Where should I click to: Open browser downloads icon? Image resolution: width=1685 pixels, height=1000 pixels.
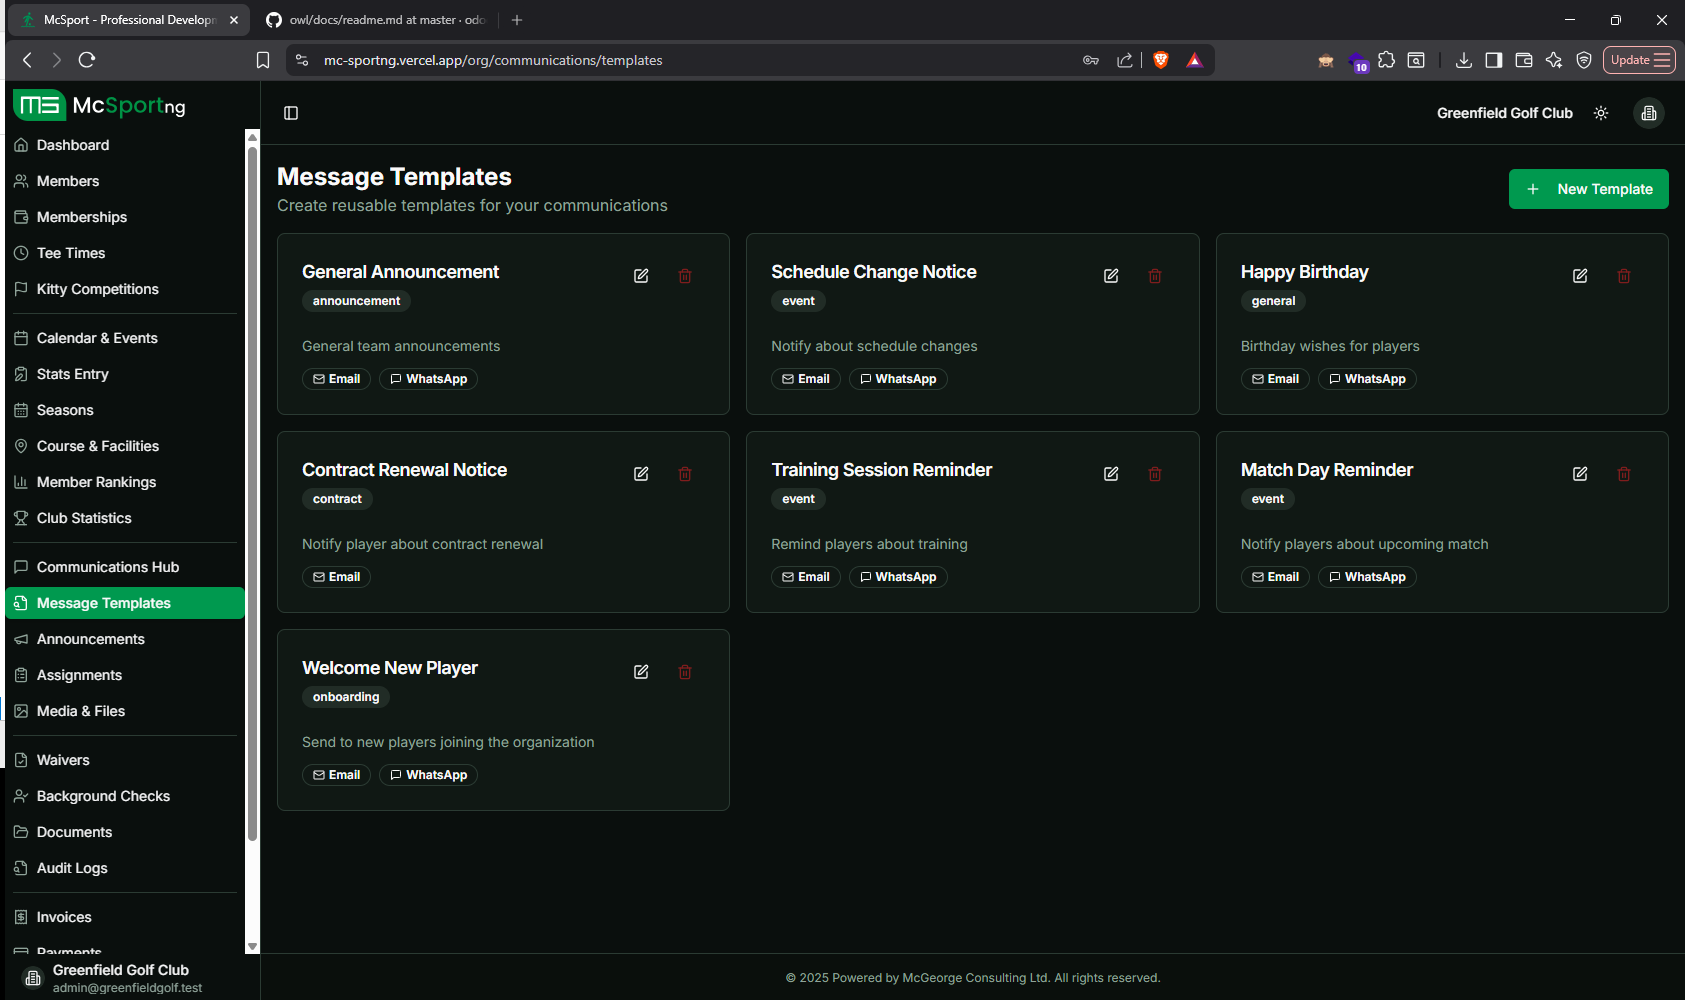(1463, 60)
